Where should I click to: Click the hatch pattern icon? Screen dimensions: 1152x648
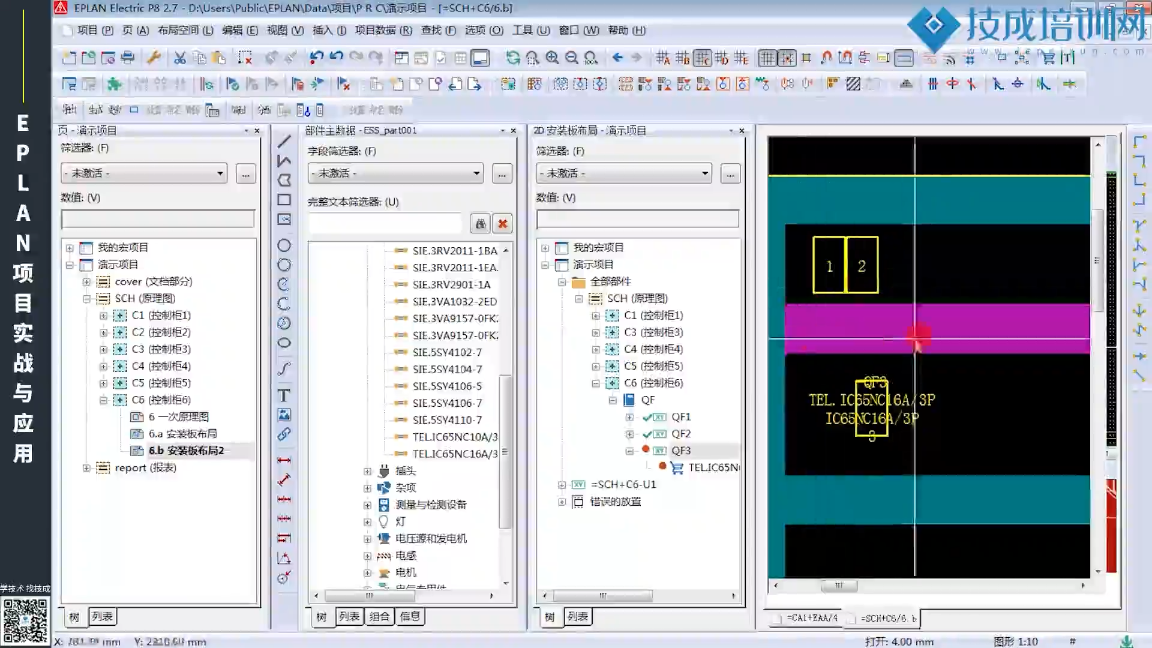[853, 84]
